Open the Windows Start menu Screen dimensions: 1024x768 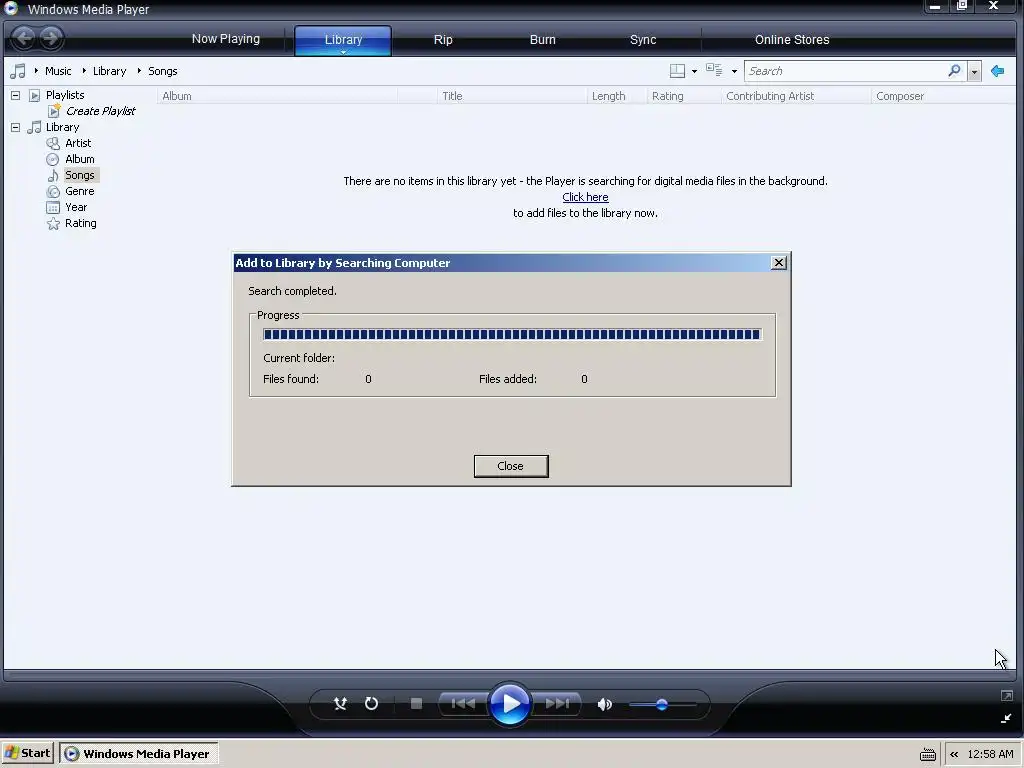click(x=27, y=754)
